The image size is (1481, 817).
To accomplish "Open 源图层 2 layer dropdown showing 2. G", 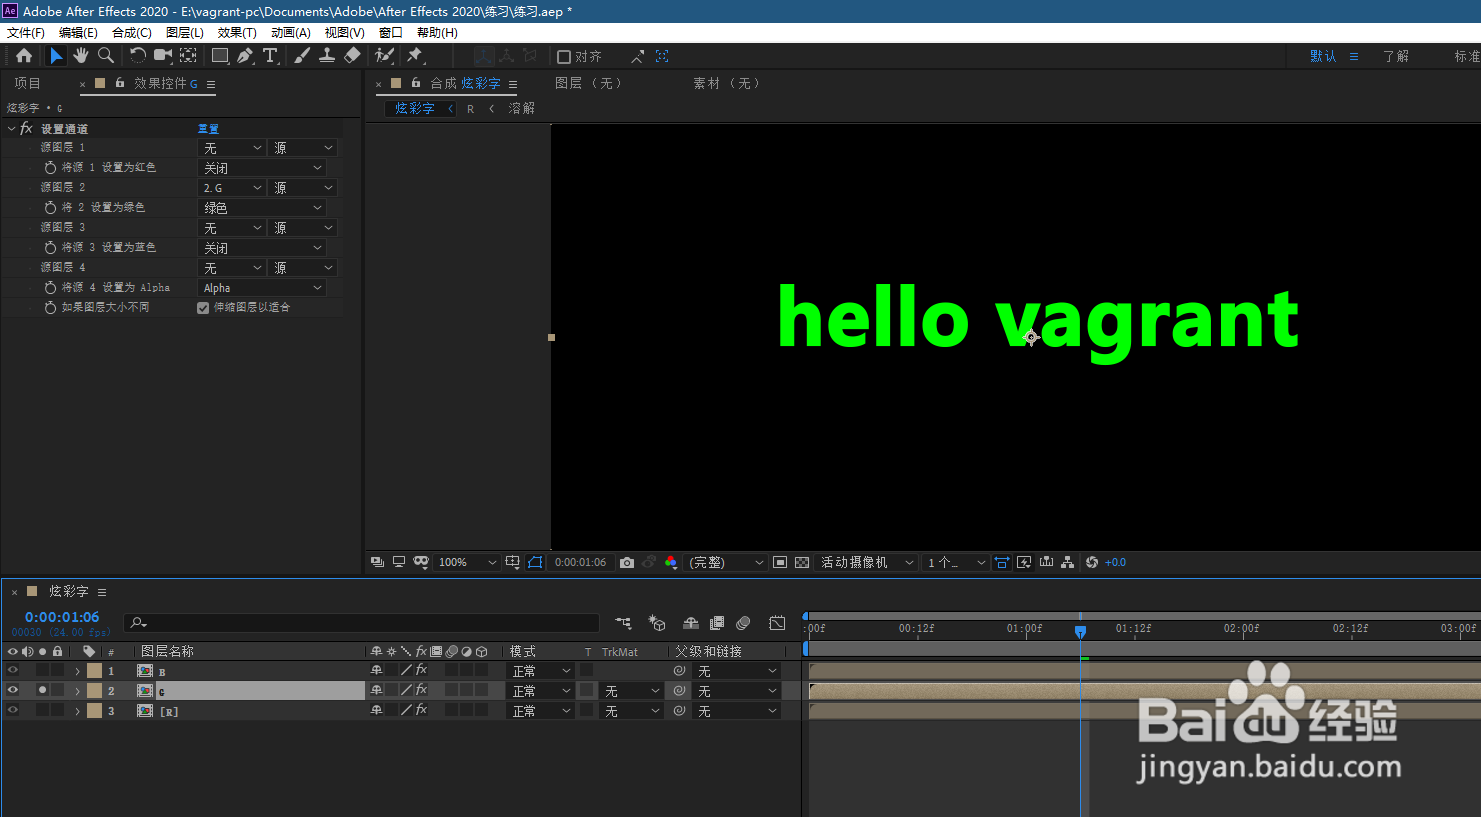I will click(232, 188).
